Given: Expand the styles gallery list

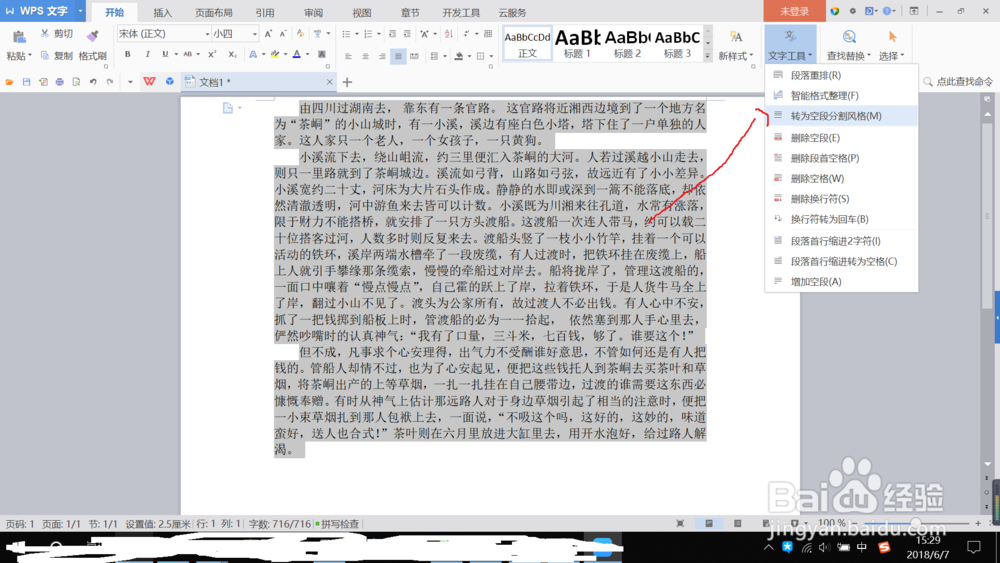Looking at the screenshot, I should tap(707, 56).
